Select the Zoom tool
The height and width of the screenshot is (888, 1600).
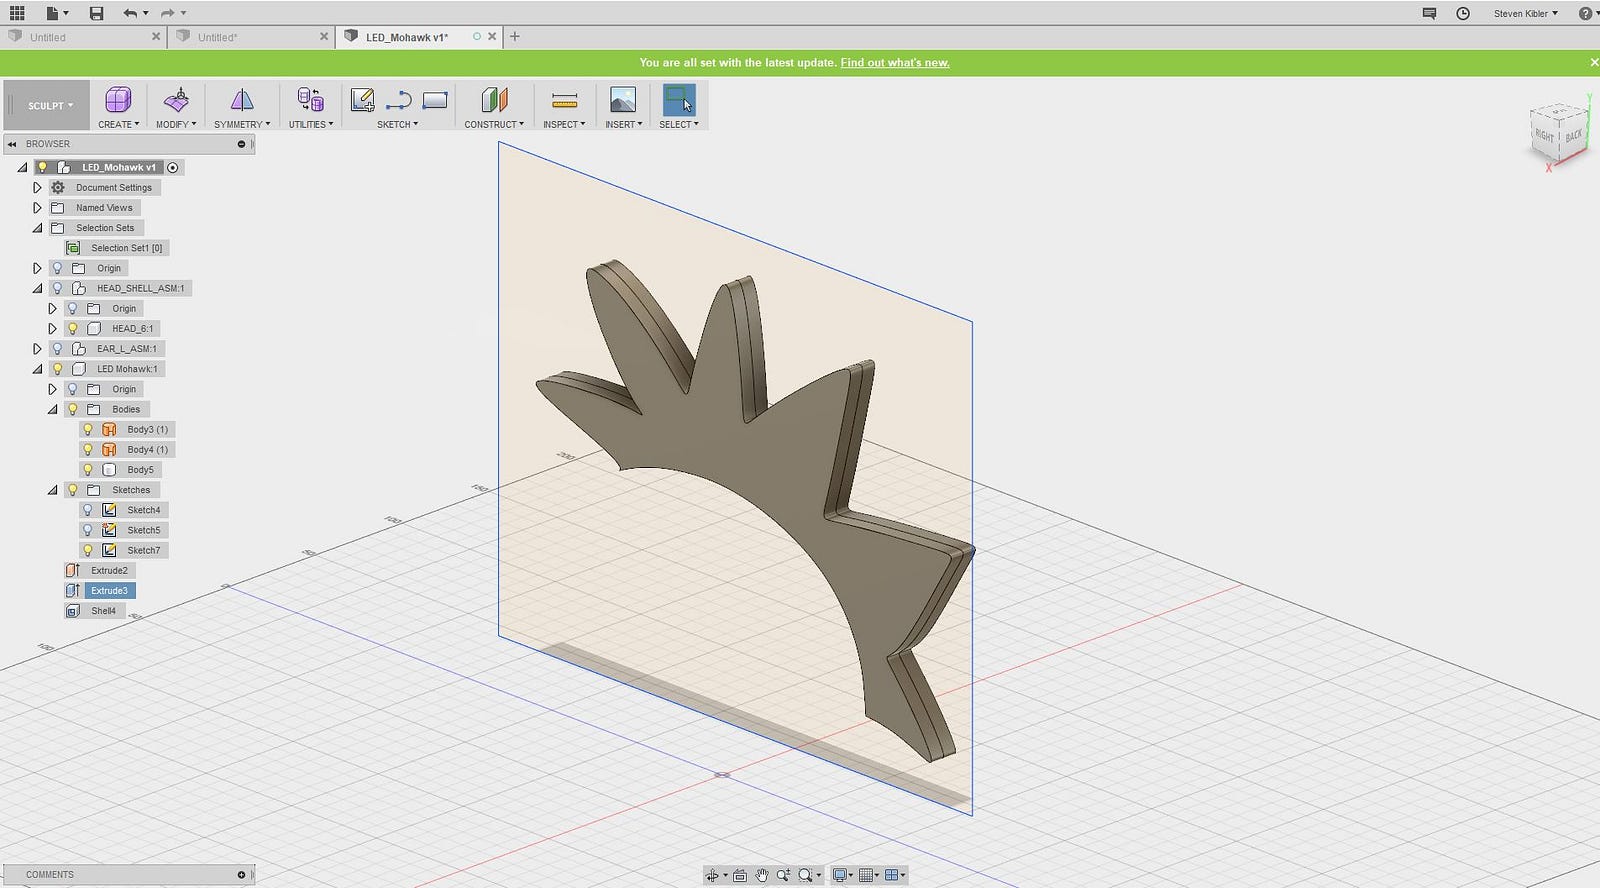(x=783, y=875)
